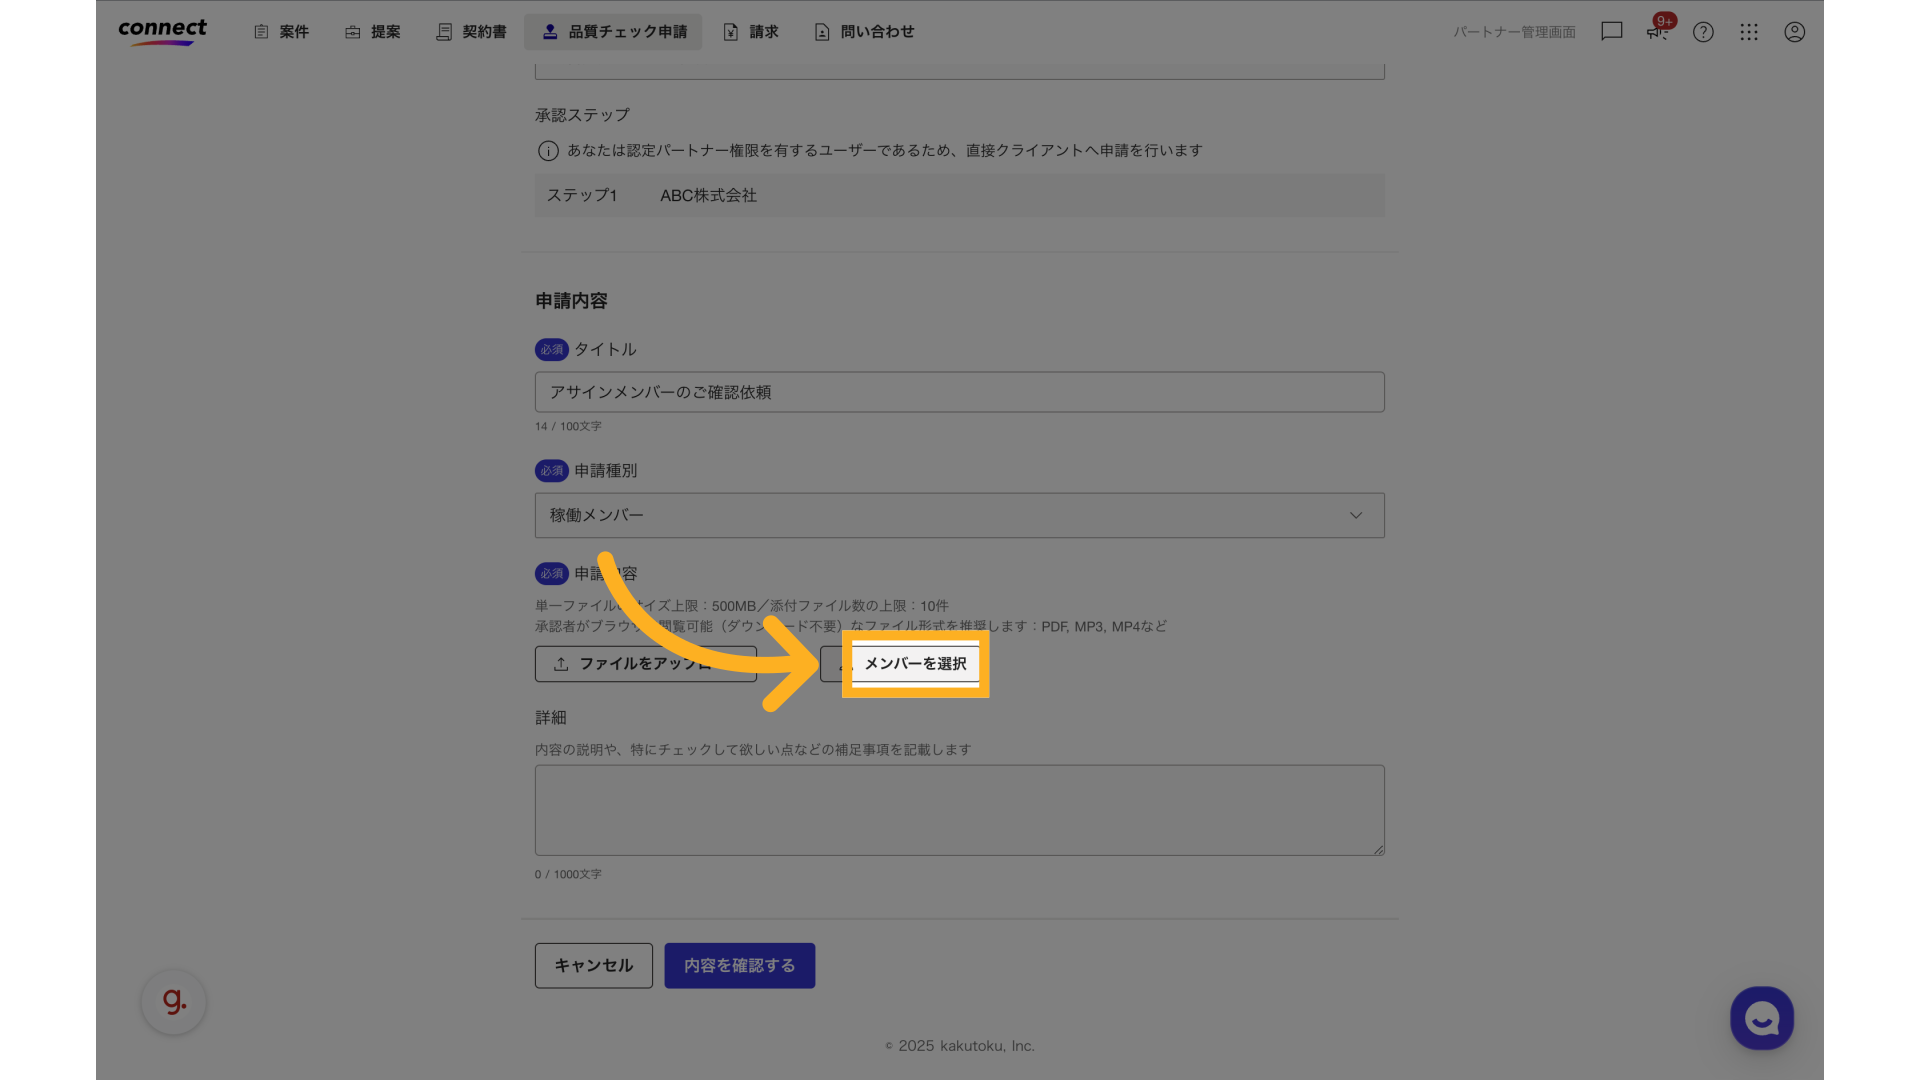The image size is (1920, 1080).
Task: Switch to the 案件 tab
Action: tap(281, 31)
